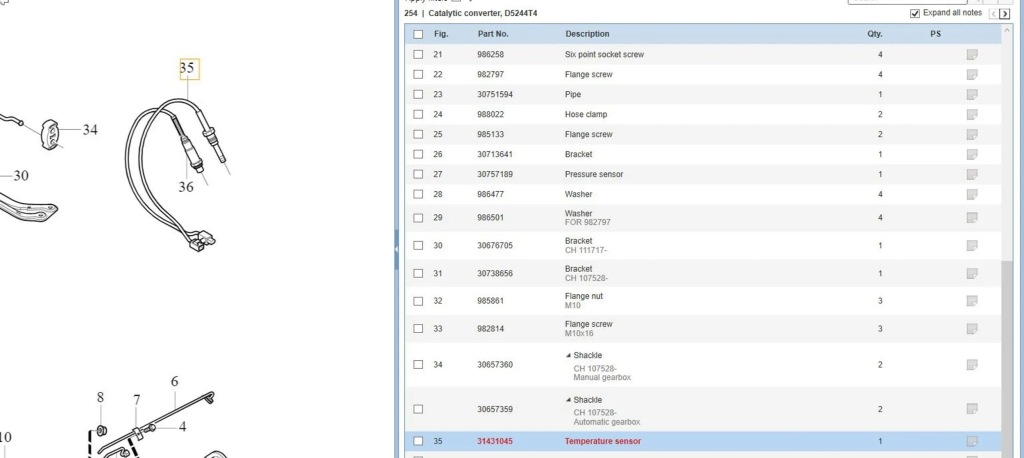
Task: Tick checkbox for Flange nut 985861
Action: [418, 301]
